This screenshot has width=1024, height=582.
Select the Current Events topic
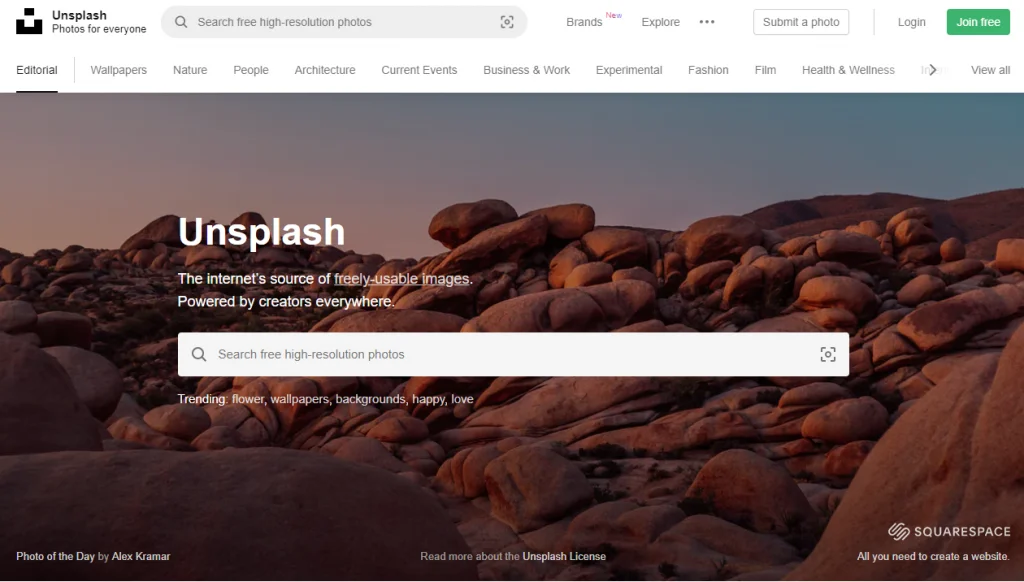tap(419, 70)
